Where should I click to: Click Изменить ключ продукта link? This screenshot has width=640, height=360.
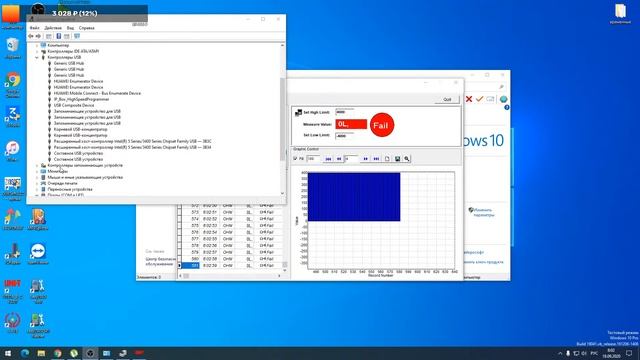(x=483, y=262)
